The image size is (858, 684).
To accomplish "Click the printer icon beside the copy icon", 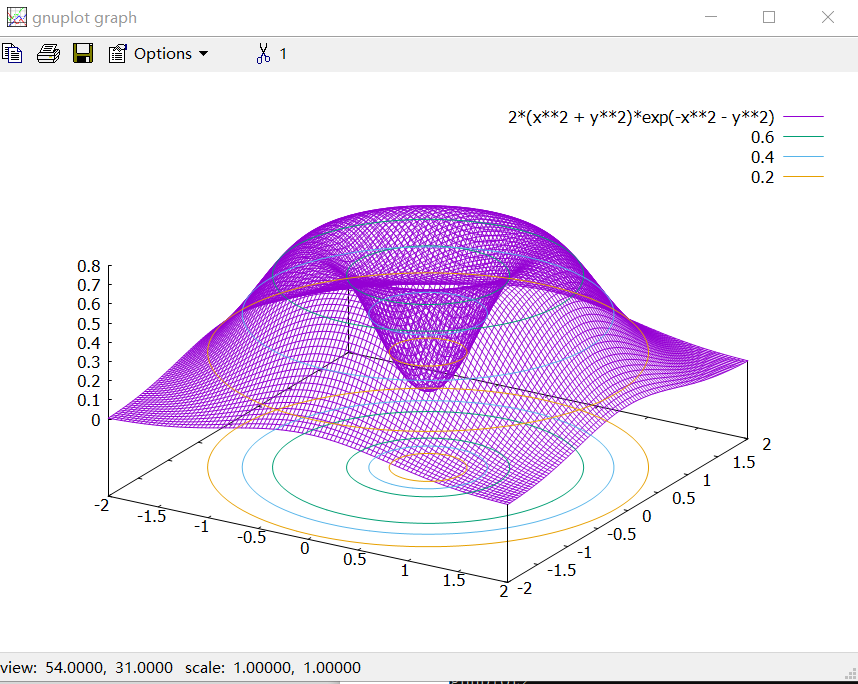I will 48,53.
